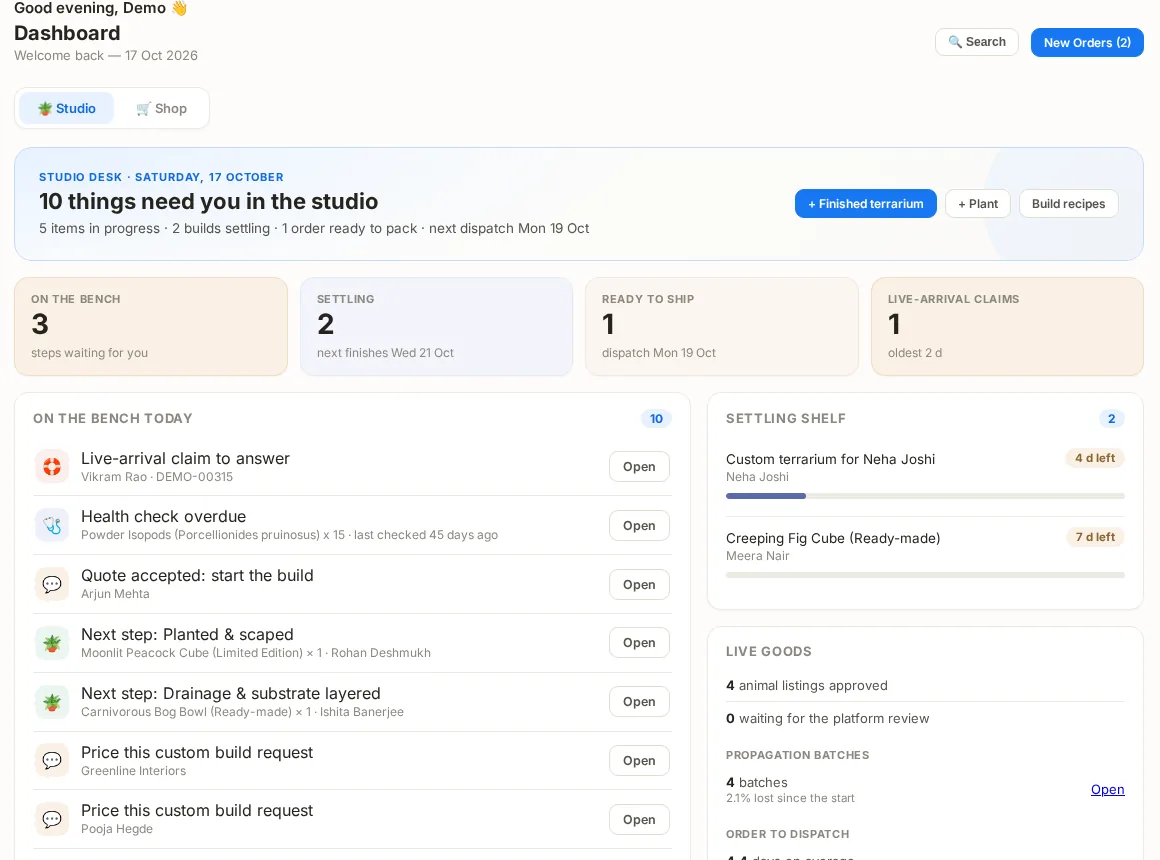Open the Greenline Interiors build request
The image size is (1160, 860).
639,761
